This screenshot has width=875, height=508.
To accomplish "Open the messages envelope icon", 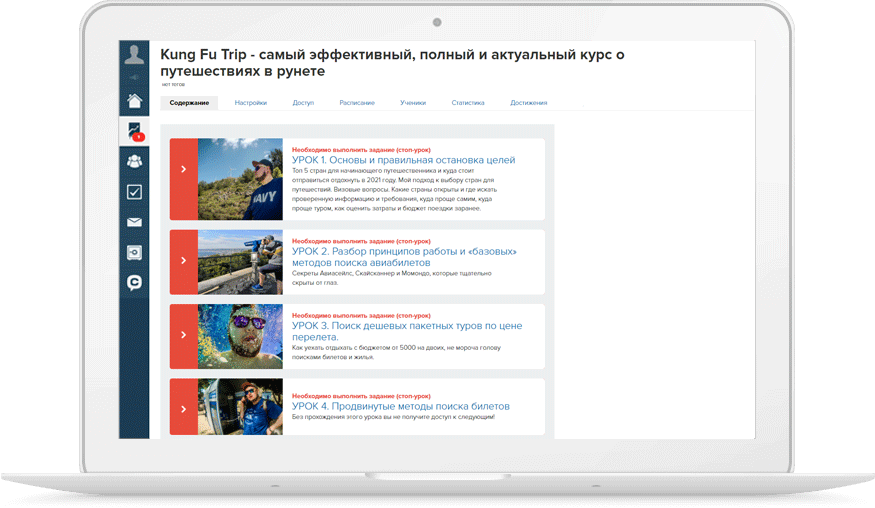I will [134, 222].
